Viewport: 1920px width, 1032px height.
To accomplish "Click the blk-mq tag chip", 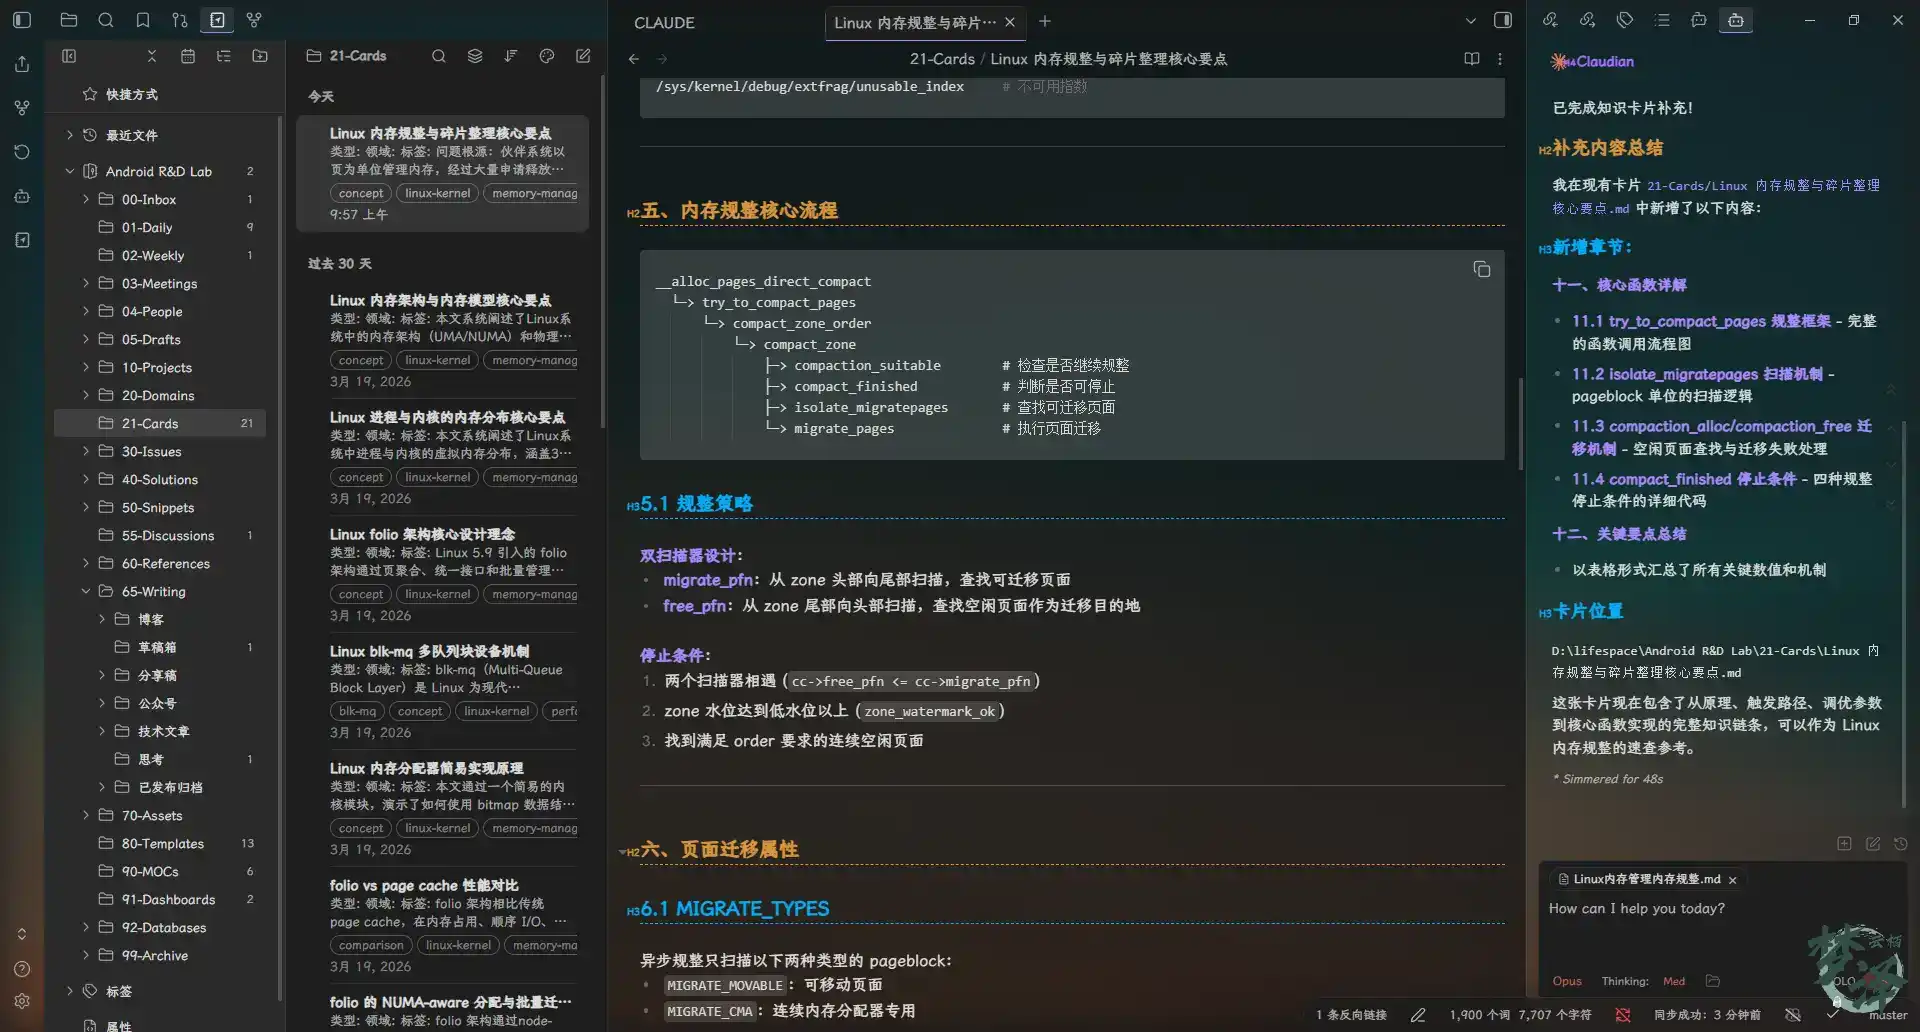I will pos(357,711).
